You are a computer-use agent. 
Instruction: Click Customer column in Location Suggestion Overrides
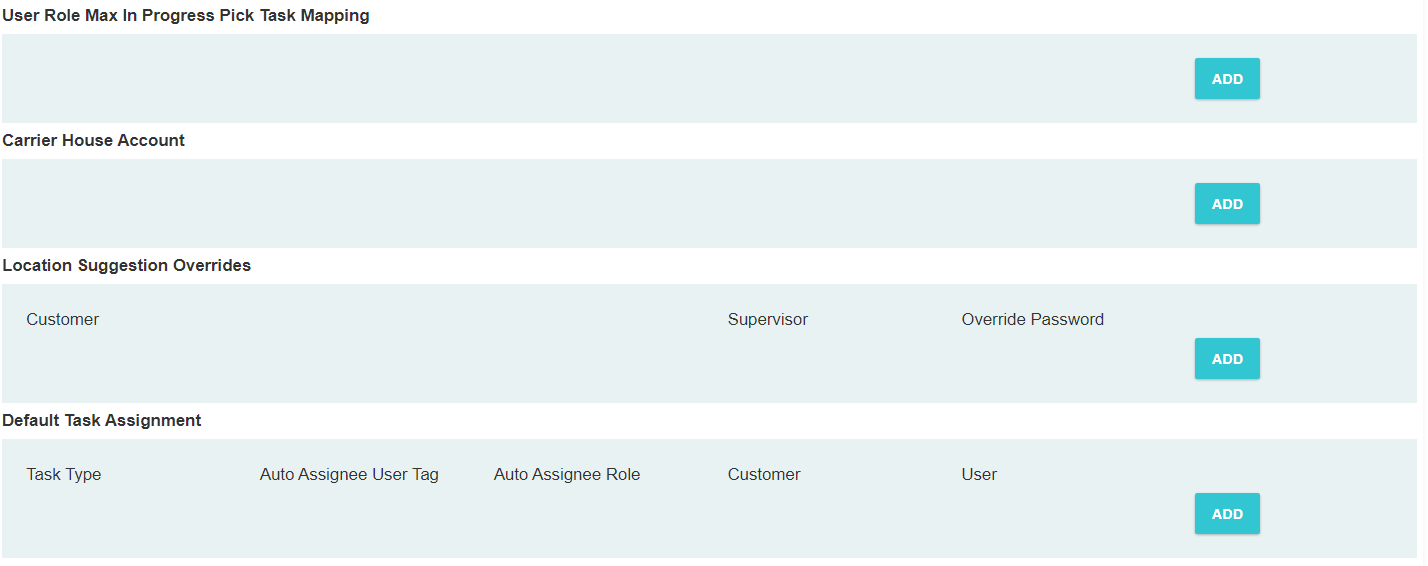click(63, 320)
